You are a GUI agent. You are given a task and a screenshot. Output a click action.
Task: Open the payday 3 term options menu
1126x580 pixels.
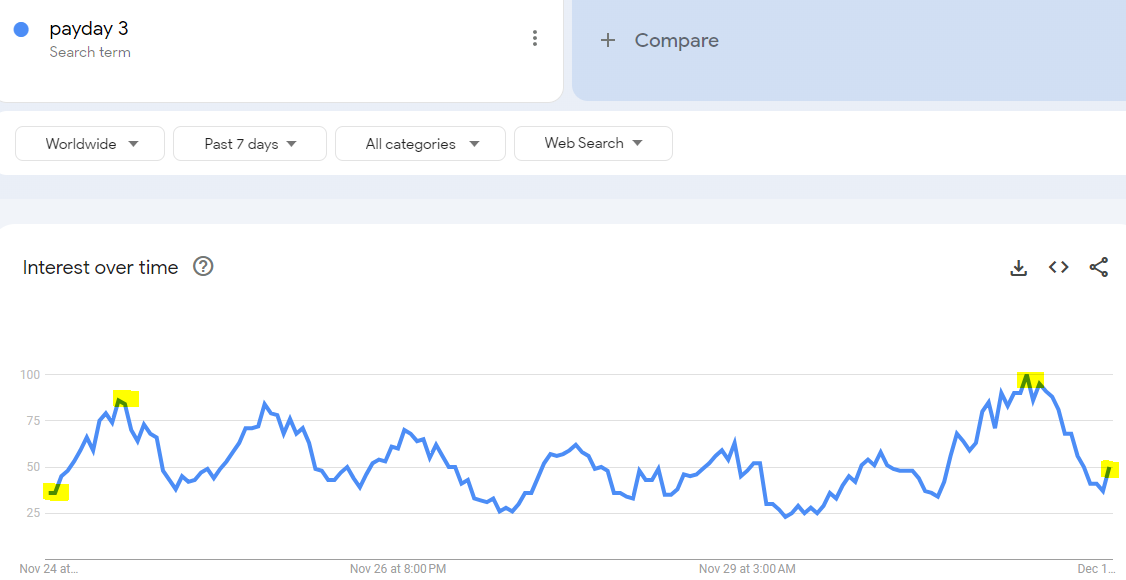pyautogui.click(x=534, y=38)
